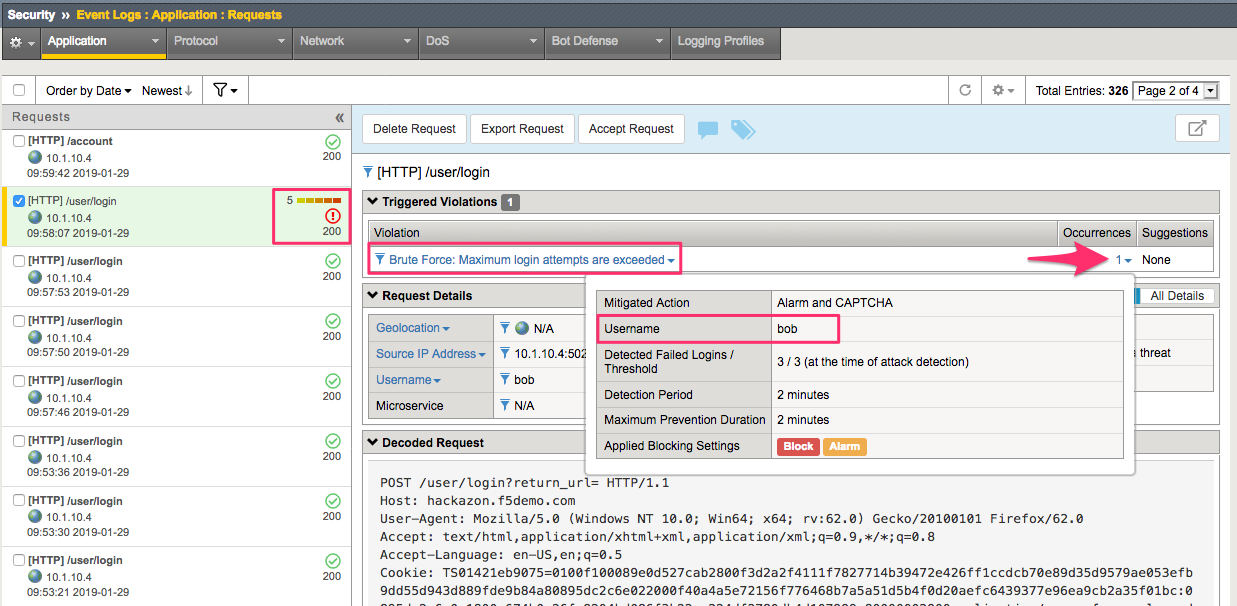Expand the Order by Date dropdown
This screenshot has height=606, width=1237.
pyautogui.click(x=89, y=90)
